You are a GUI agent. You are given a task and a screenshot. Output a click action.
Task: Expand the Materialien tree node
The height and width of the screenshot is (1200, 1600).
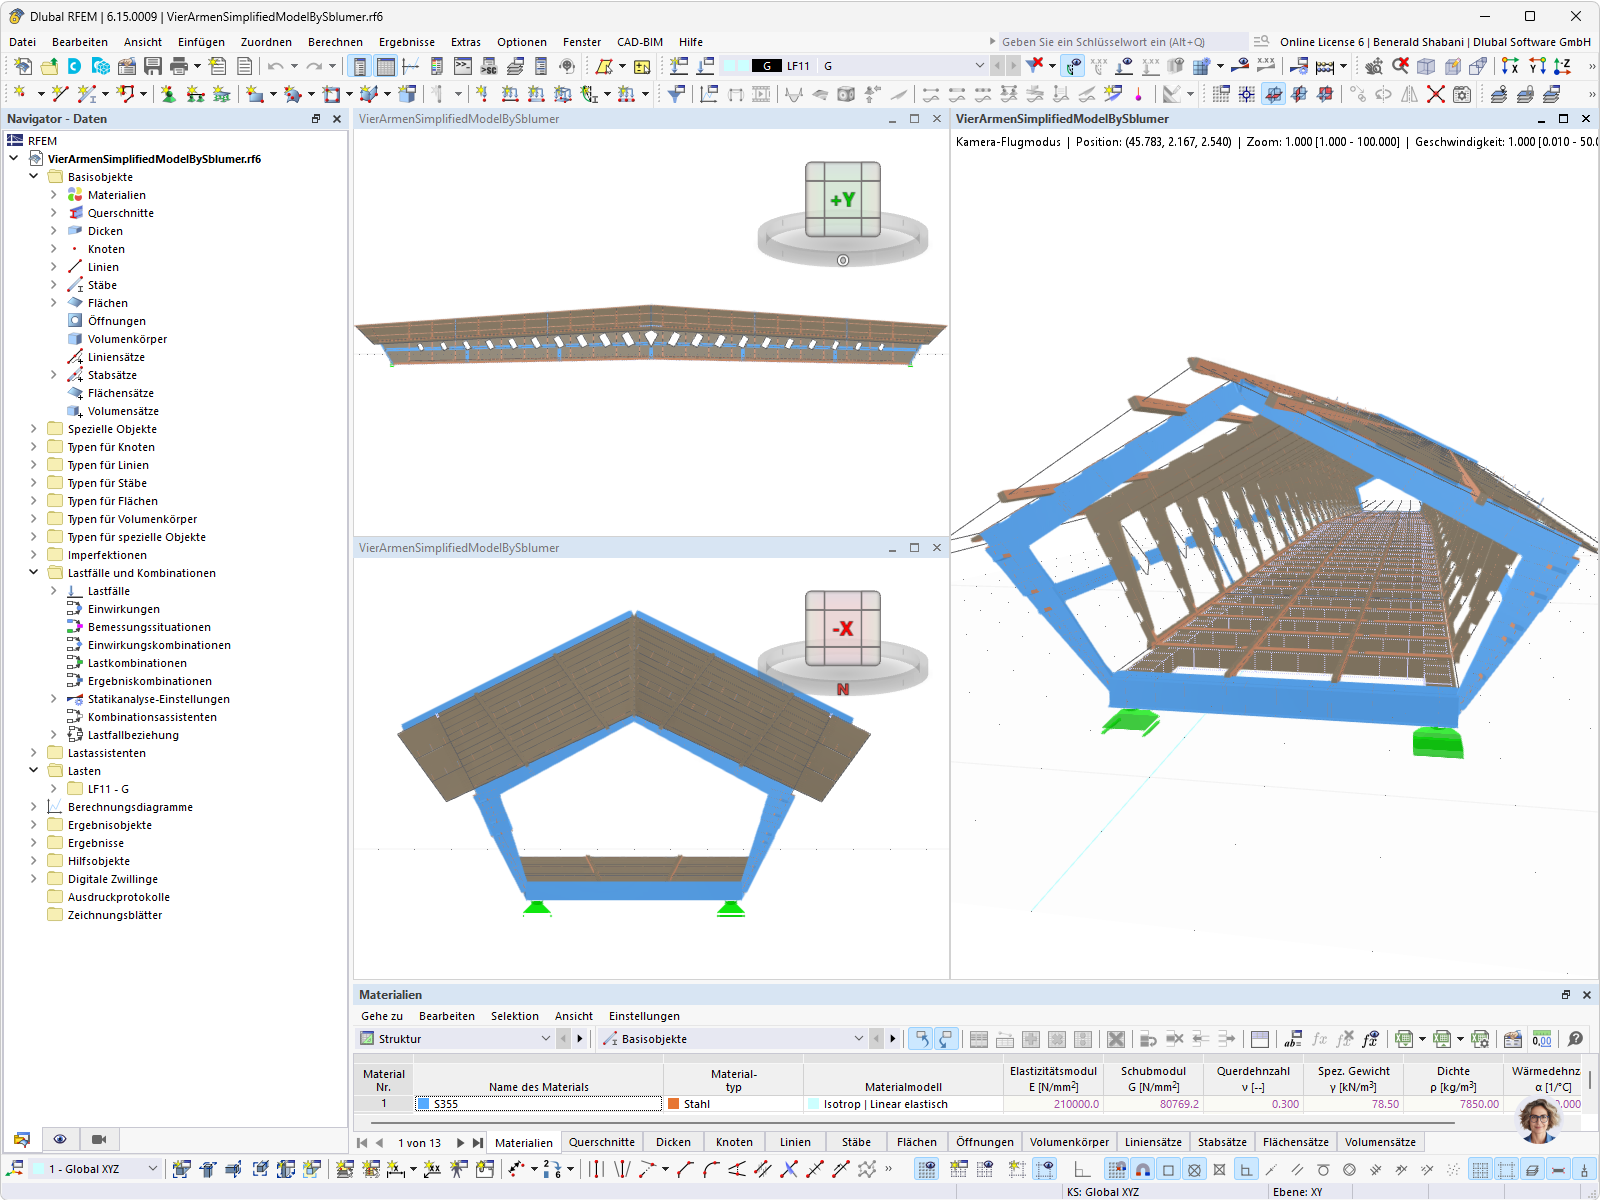pyautogui.click(x=54, y=195)
